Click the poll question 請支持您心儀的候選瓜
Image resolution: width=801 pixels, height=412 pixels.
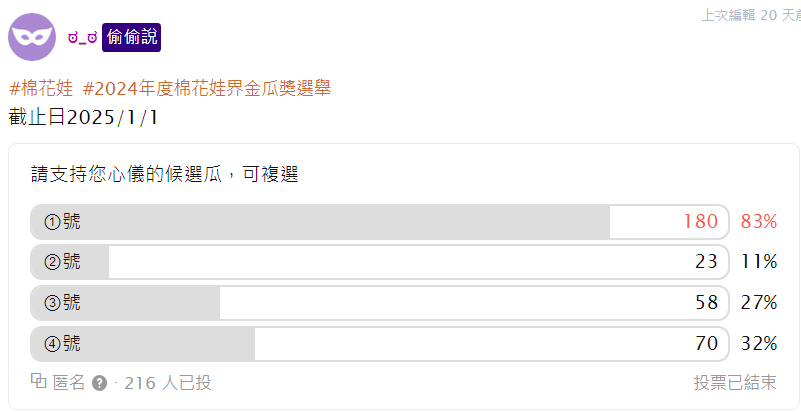coord(127,175)
